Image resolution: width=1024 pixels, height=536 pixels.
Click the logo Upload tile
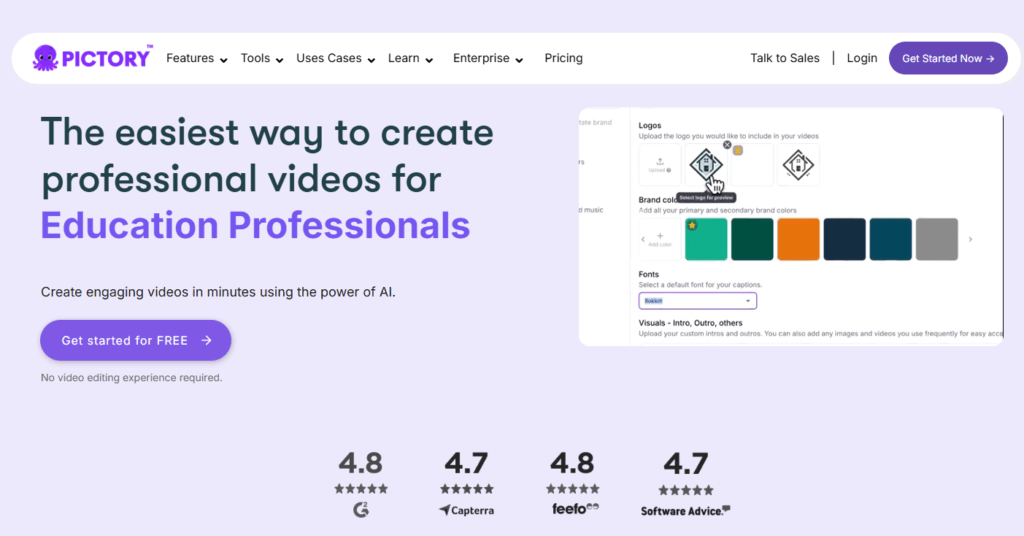pyautogui.click(x=660, y=165)
